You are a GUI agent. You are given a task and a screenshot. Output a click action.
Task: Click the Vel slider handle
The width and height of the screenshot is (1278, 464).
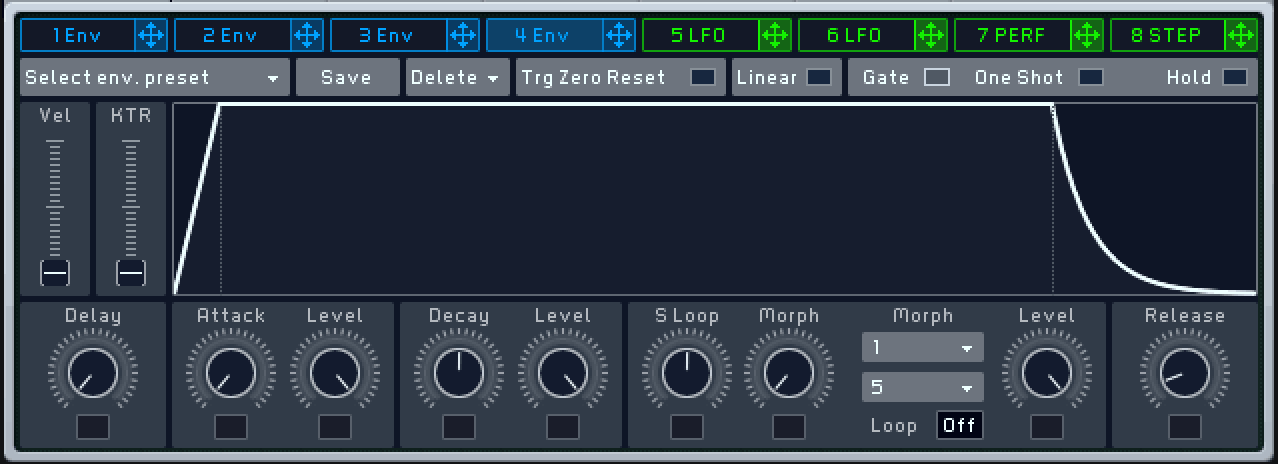pyautogui.click(x=54, y=273)
